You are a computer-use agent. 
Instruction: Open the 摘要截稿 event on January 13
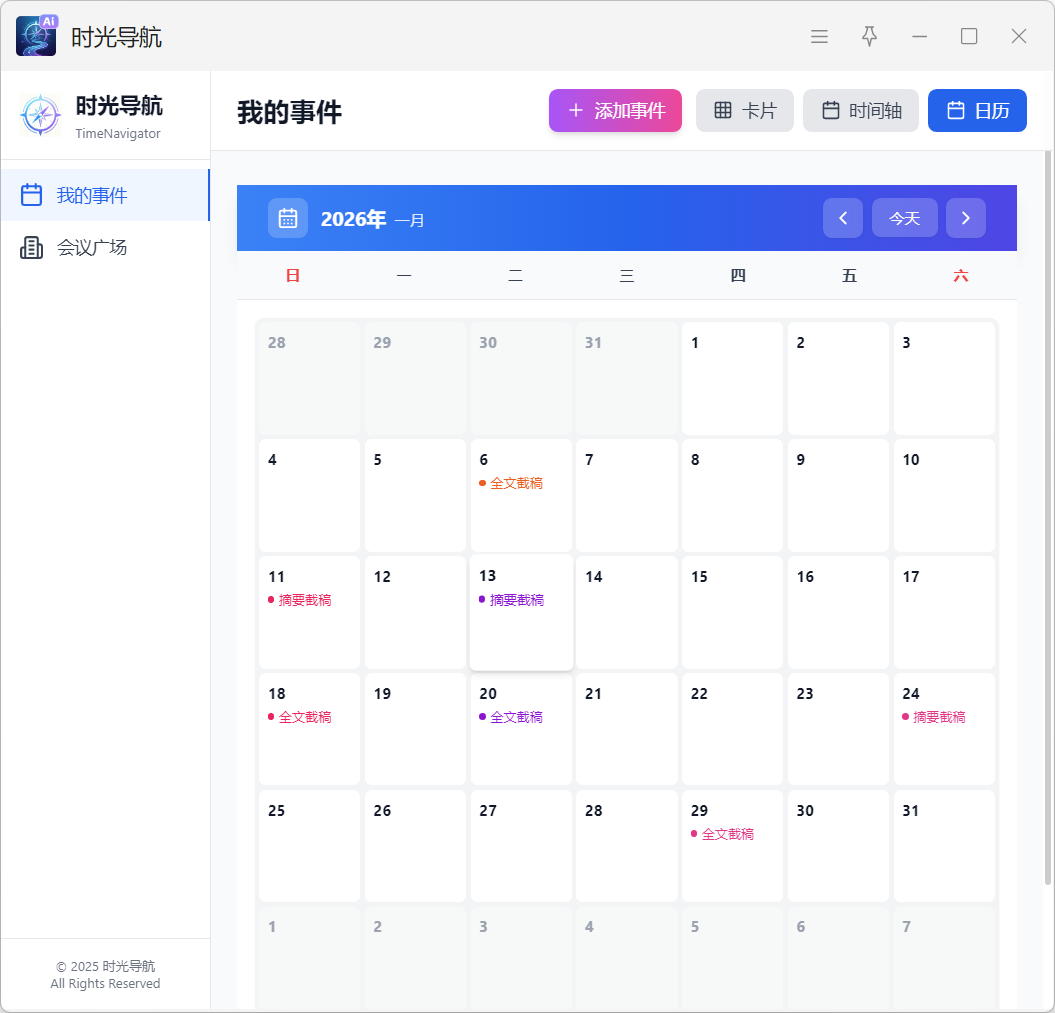click(x=516, y=600)
